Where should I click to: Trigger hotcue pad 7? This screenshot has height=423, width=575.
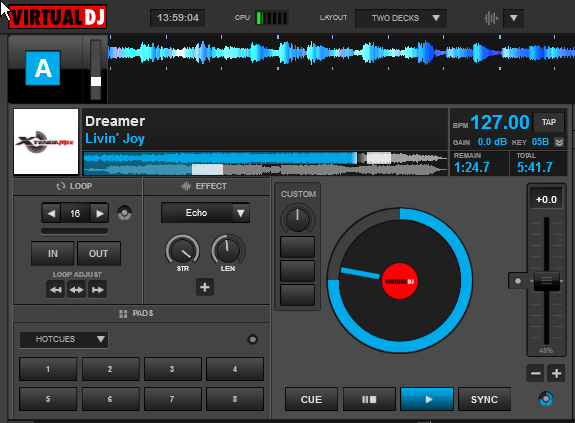coord(173,399)
